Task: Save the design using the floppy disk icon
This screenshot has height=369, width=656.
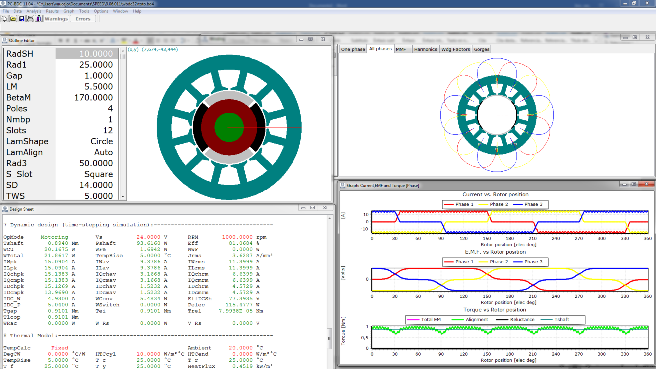Action: [21, 18]
